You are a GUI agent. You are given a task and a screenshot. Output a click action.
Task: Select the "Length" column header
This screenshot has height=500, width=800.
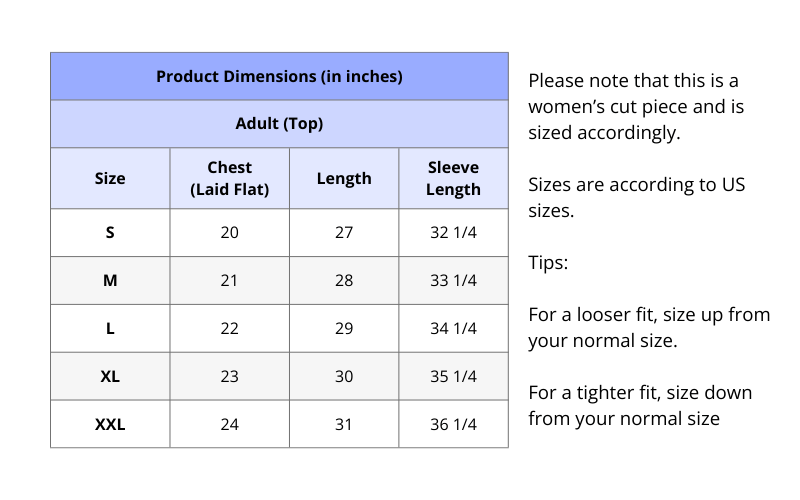tap(344, 179)
